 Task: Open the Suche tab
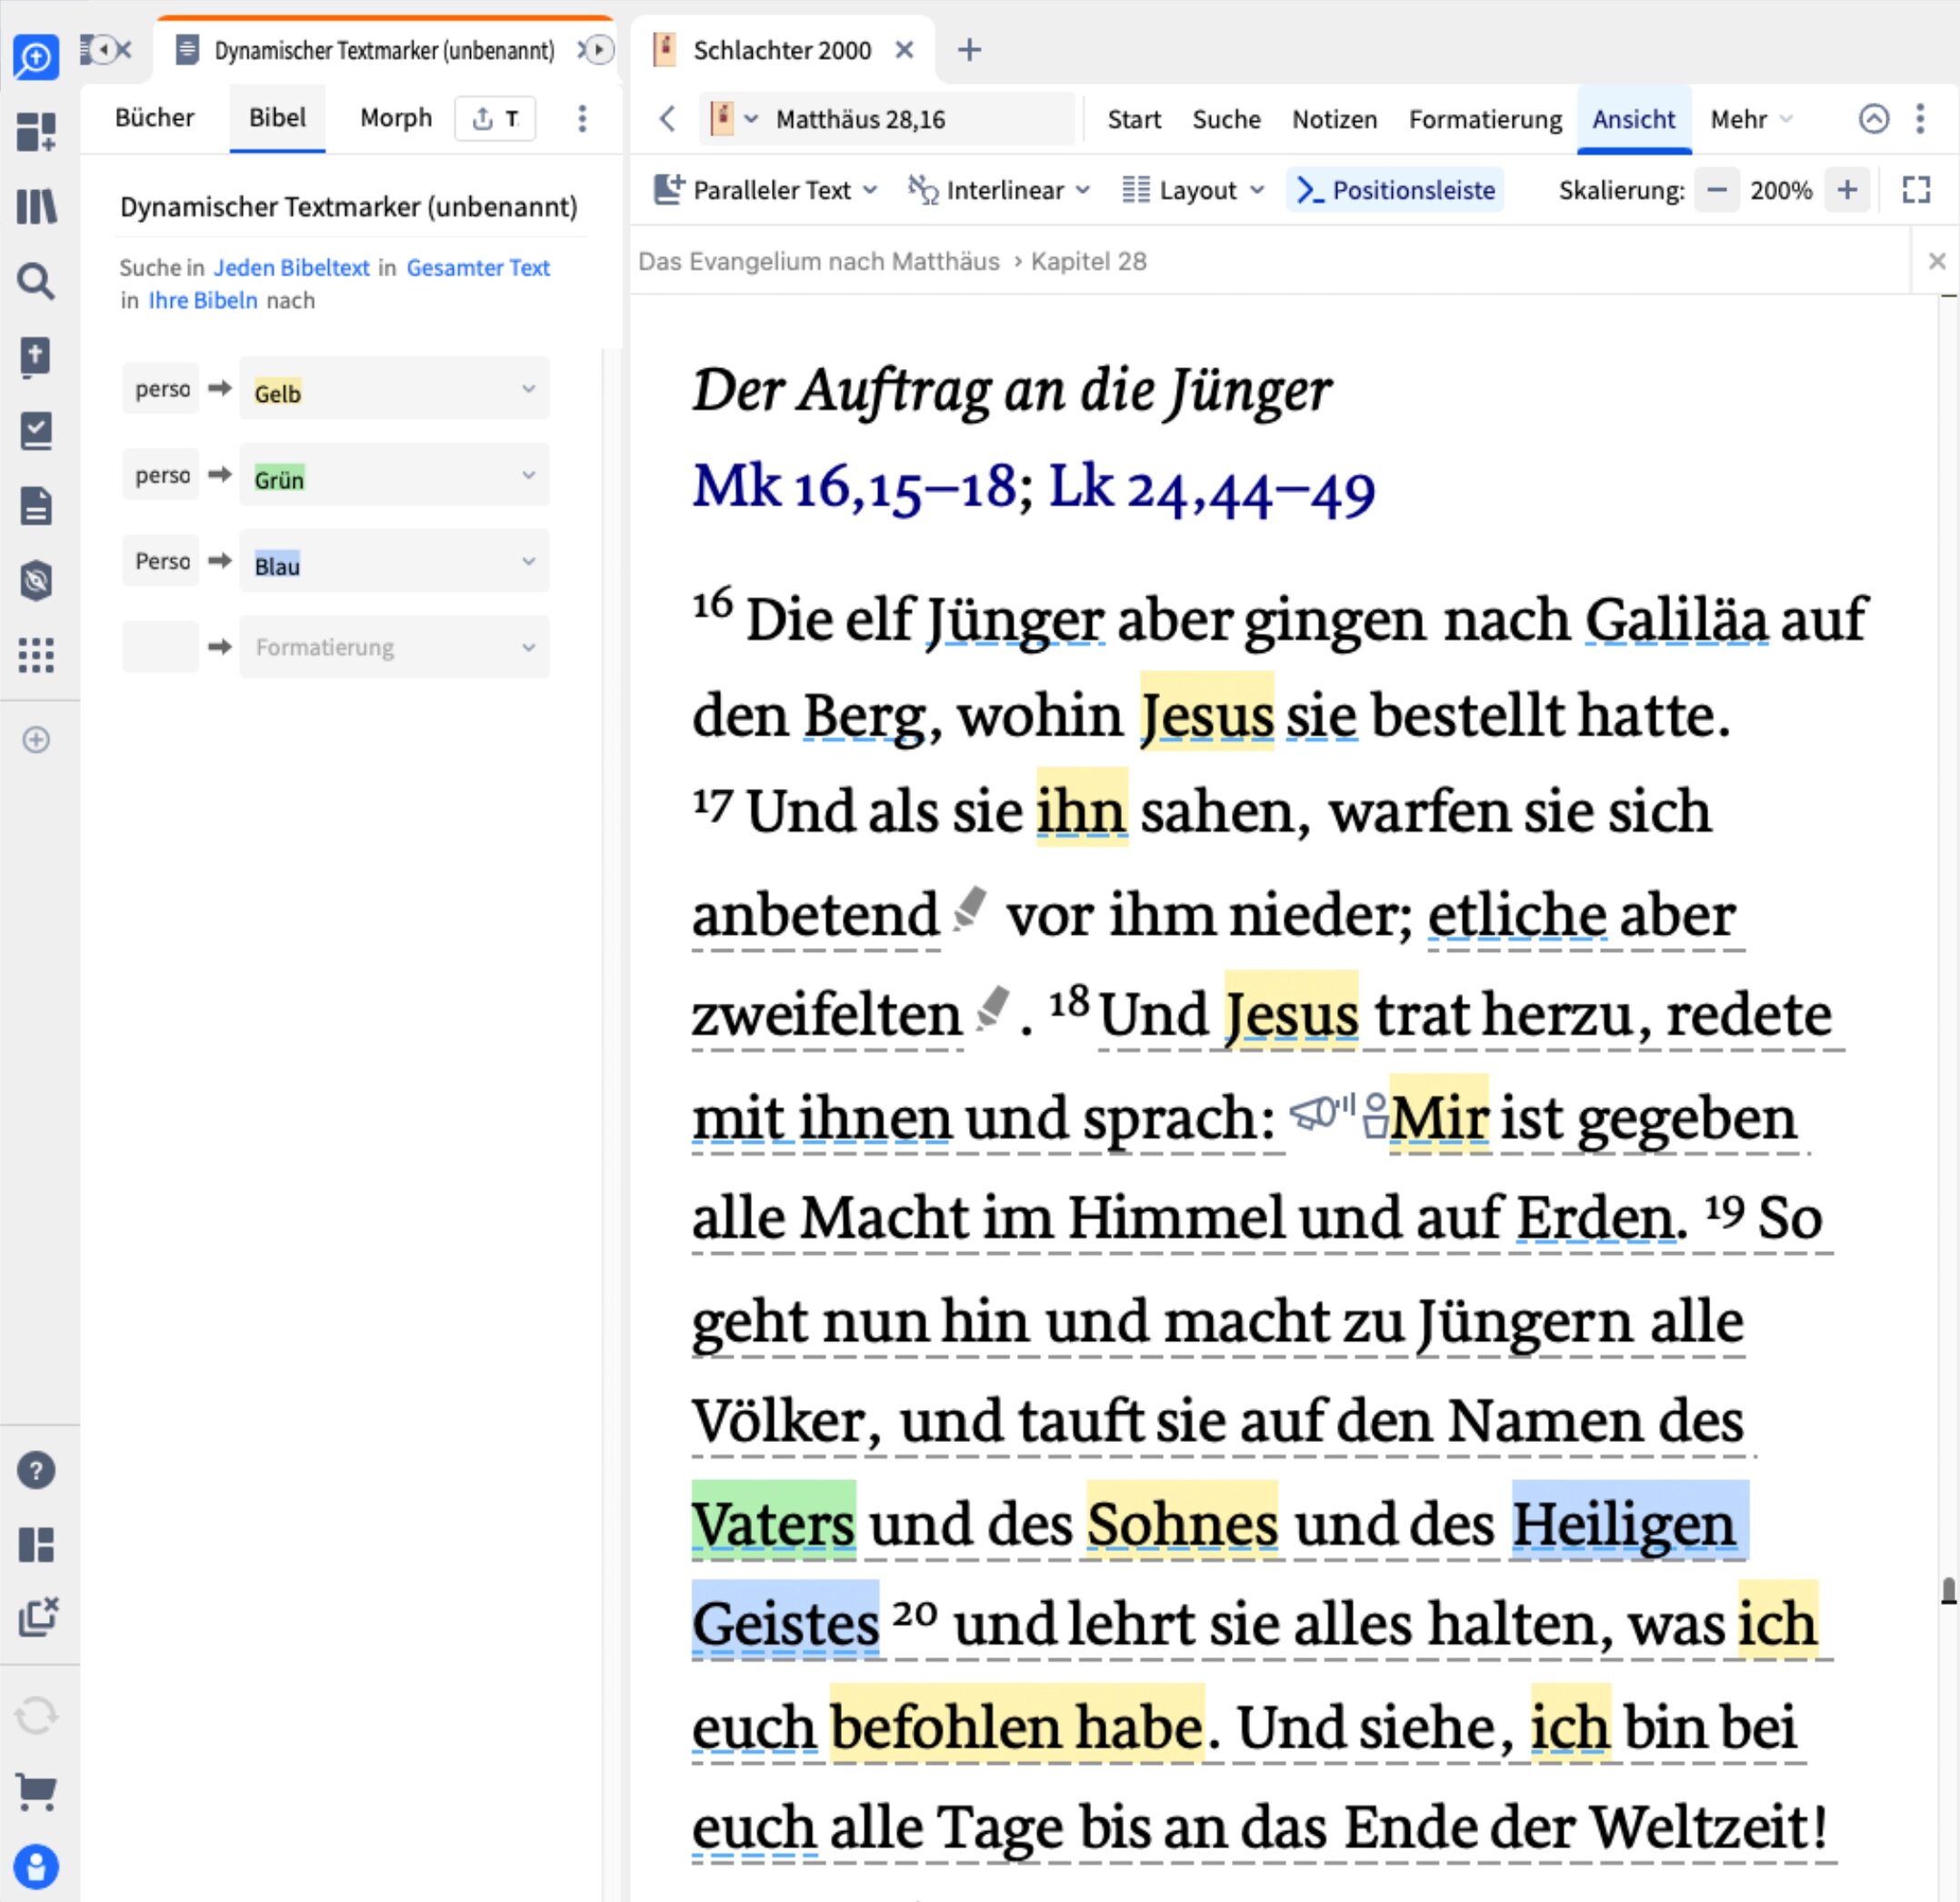point(1226,119)
